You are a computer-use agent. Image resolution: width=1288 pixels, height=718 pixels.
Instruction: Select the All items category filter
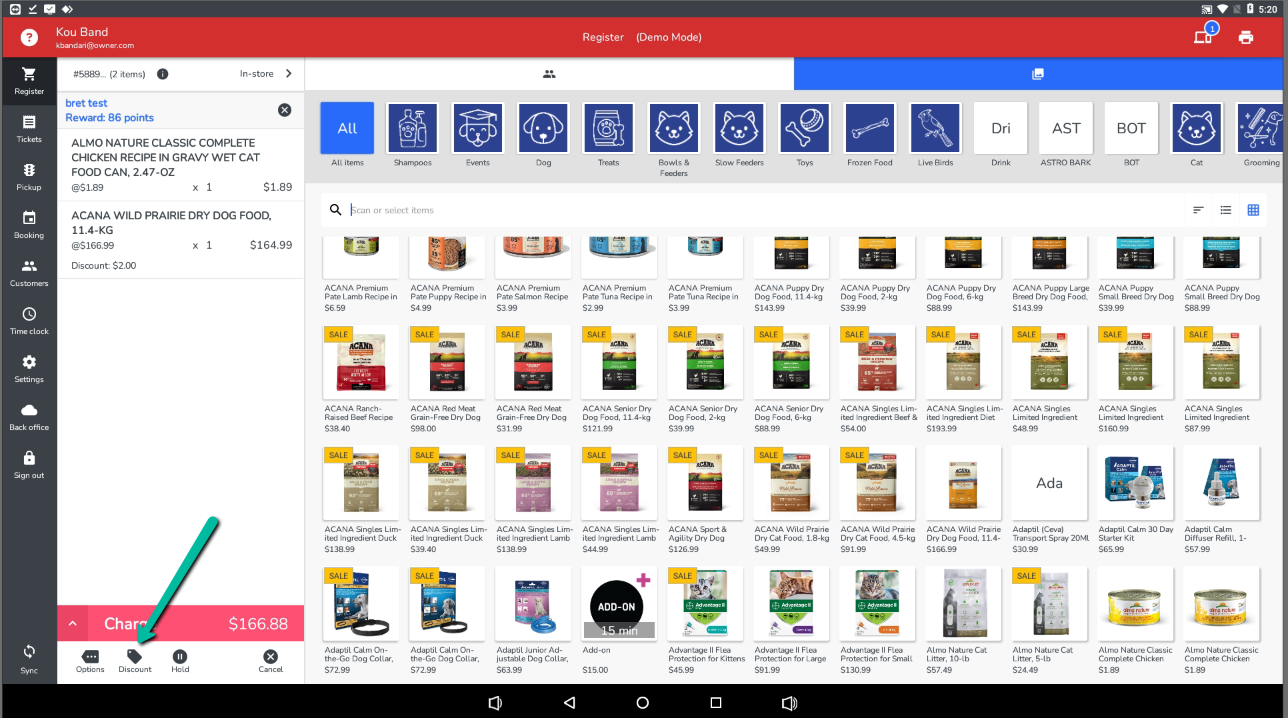[x=347, y=129]
